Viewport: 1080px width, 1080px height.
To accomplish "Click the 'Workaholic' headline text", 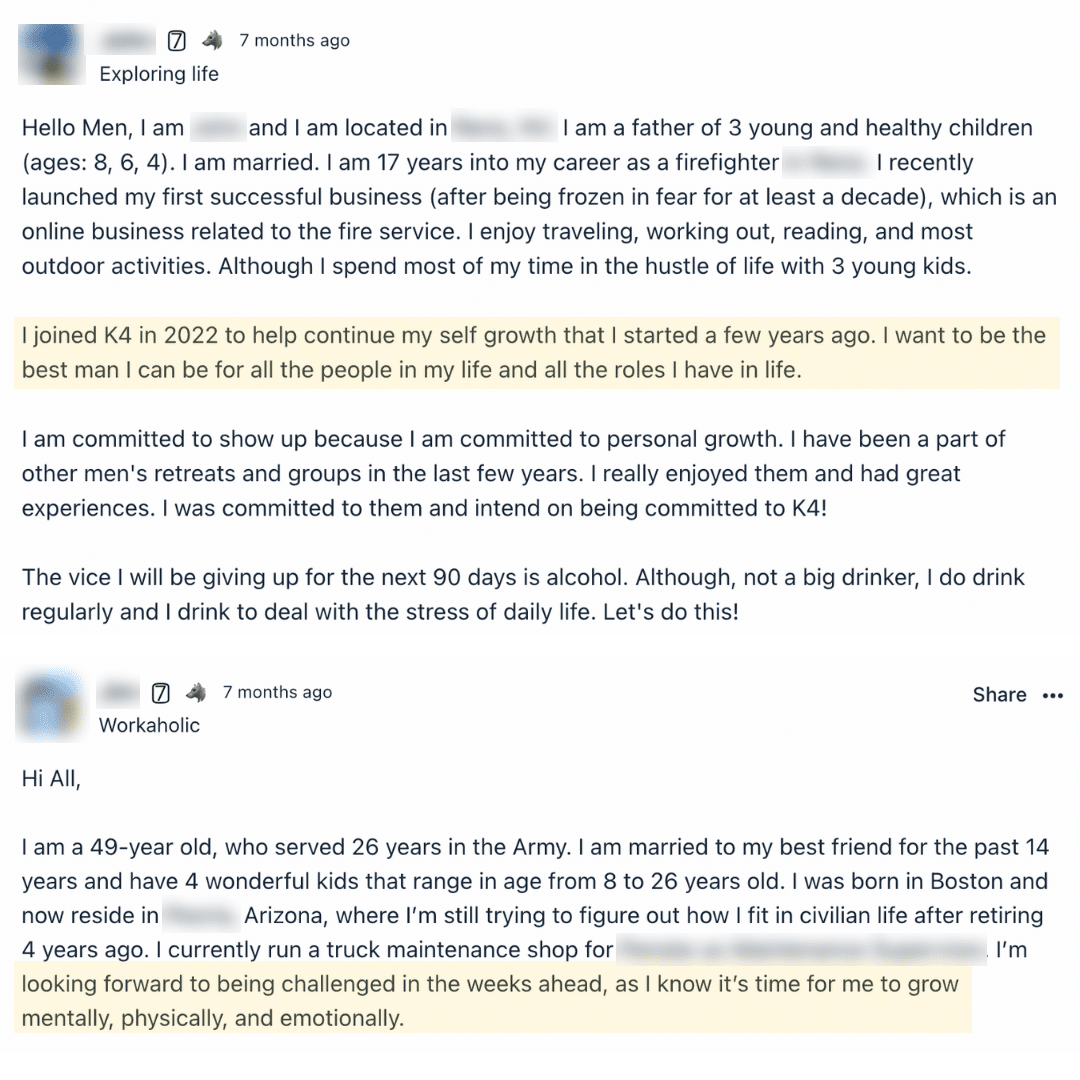I will (149, 725).
